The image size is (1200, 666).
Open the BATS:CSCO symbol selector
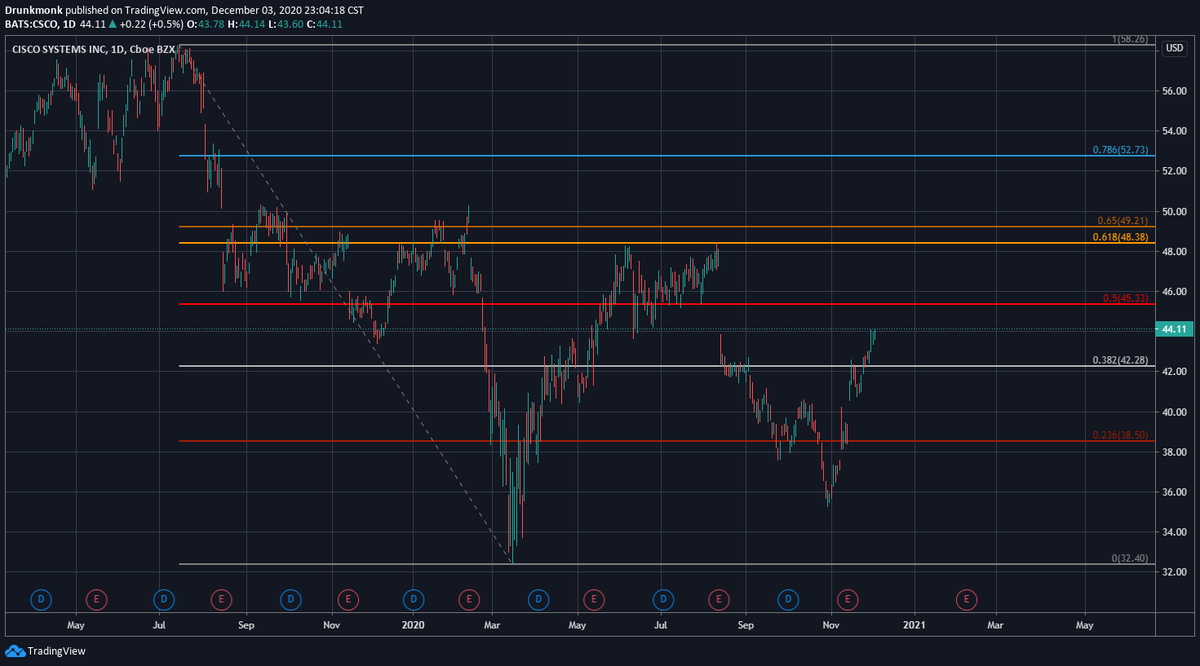[32, 22]
